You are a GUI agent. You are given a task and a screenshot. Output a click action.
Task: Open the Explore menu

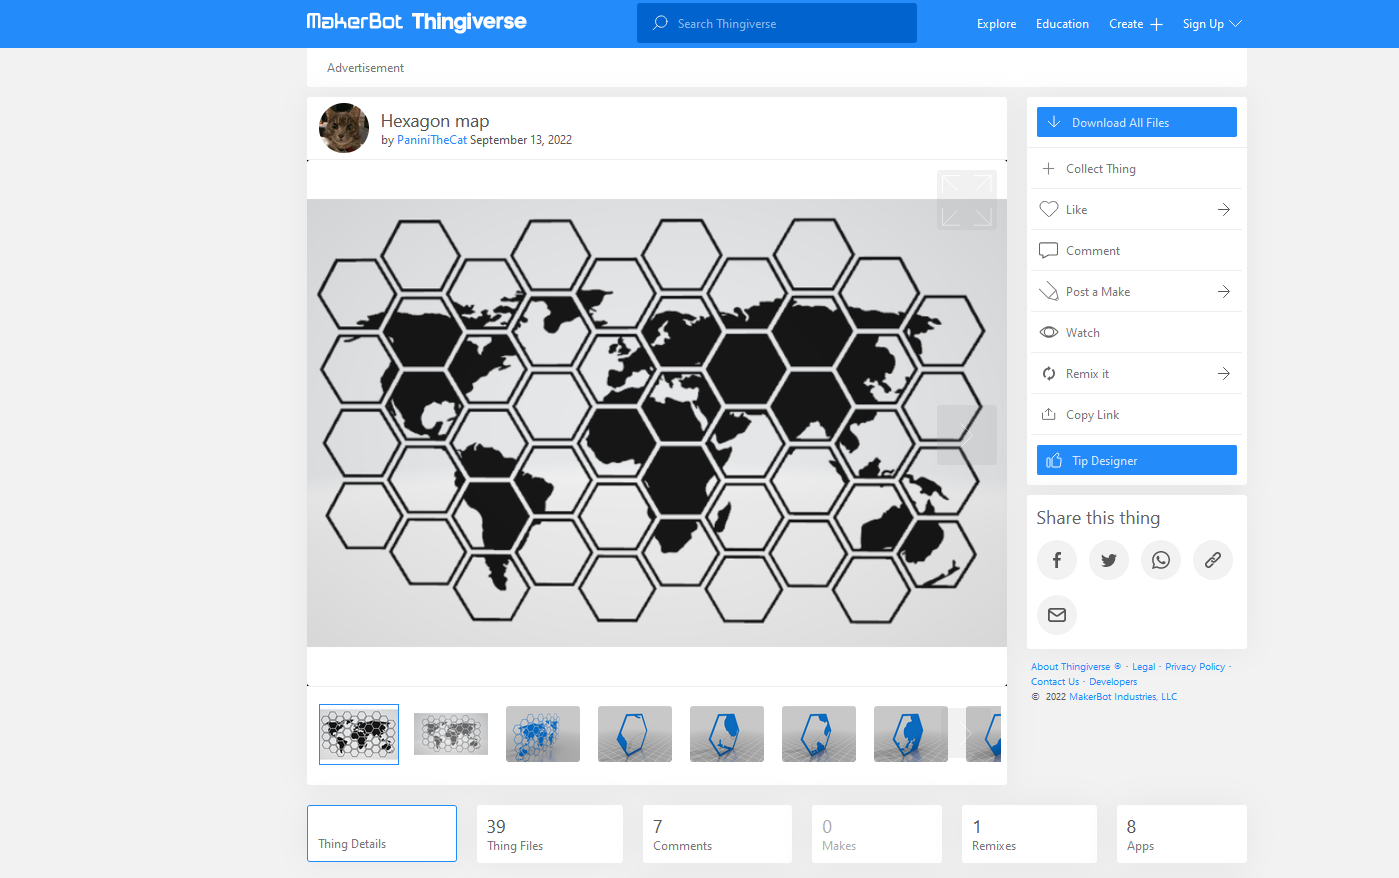(996, 24)
